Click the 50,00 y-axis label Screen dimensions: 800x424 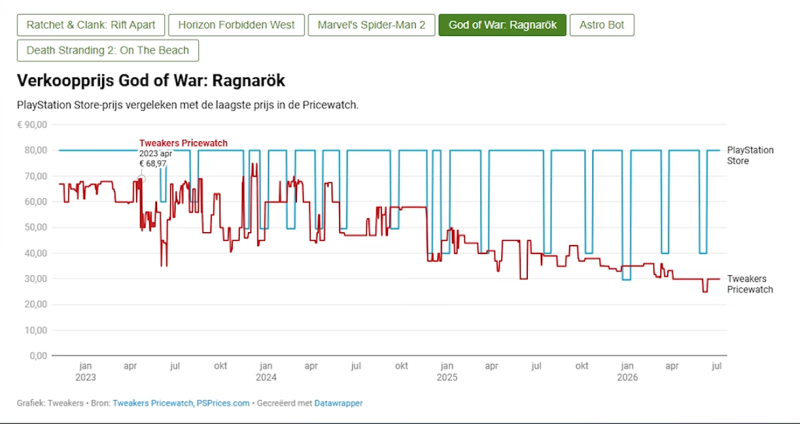click(x=36, y=228)
